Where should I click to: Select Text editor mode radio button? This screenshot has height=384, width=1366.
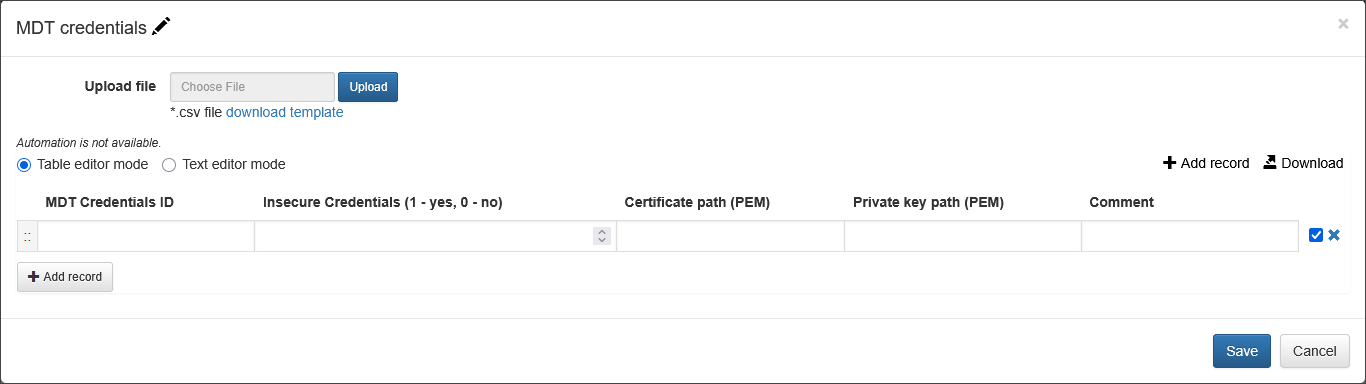(x=169, y=164)
